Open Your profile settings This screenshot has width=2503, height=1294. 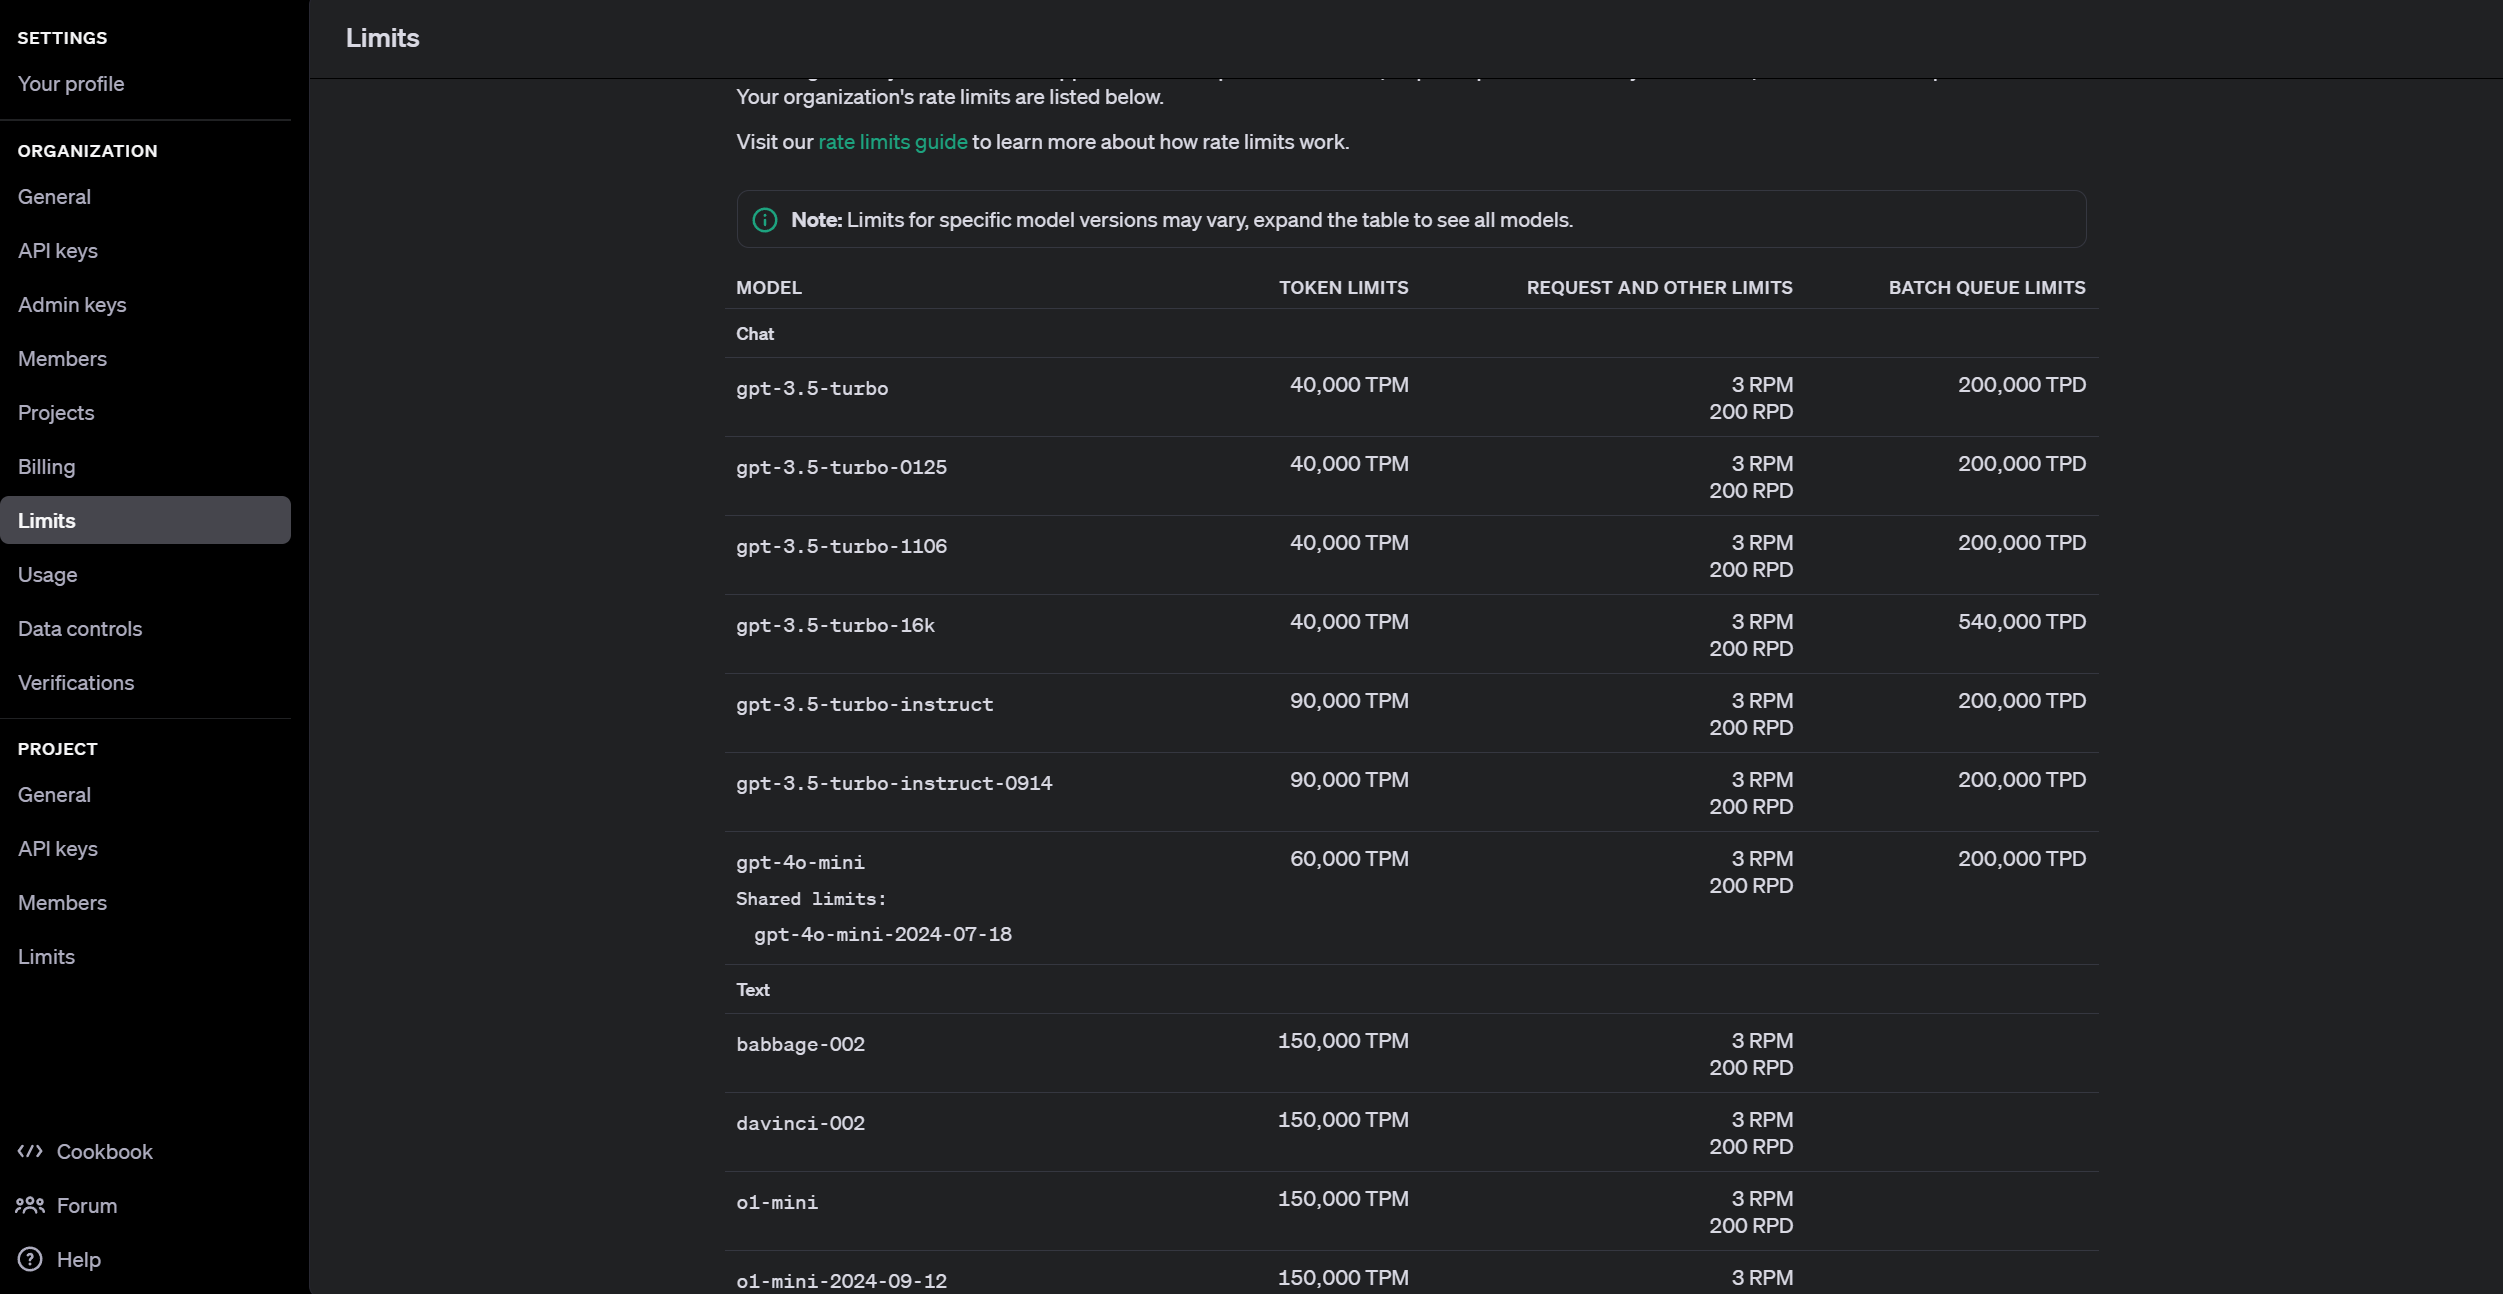(x=71, y=84)
